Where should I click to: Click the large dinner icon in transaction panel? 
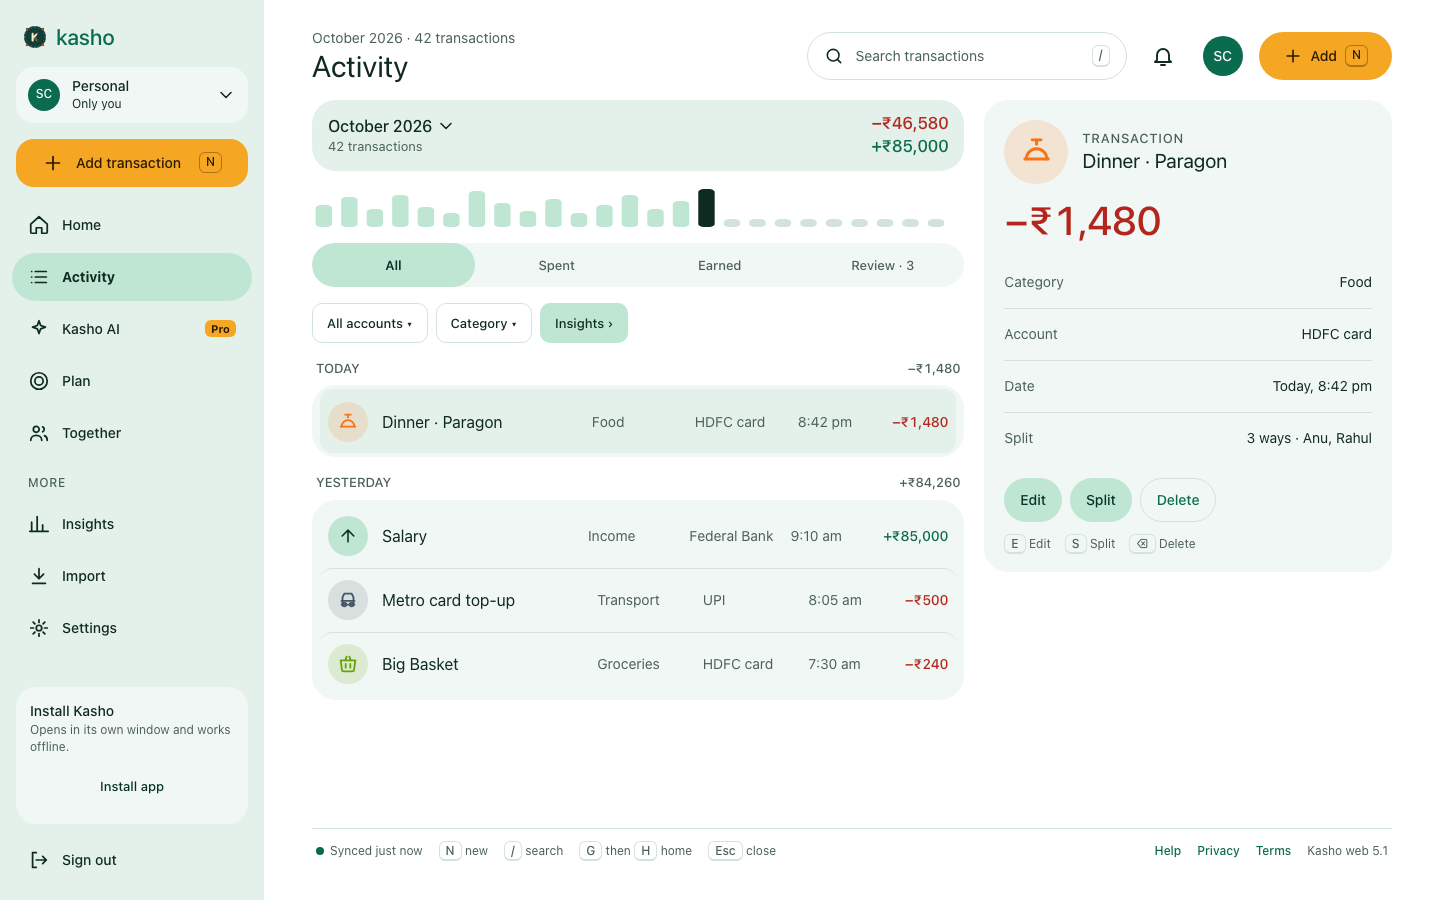click(1036, 152)
